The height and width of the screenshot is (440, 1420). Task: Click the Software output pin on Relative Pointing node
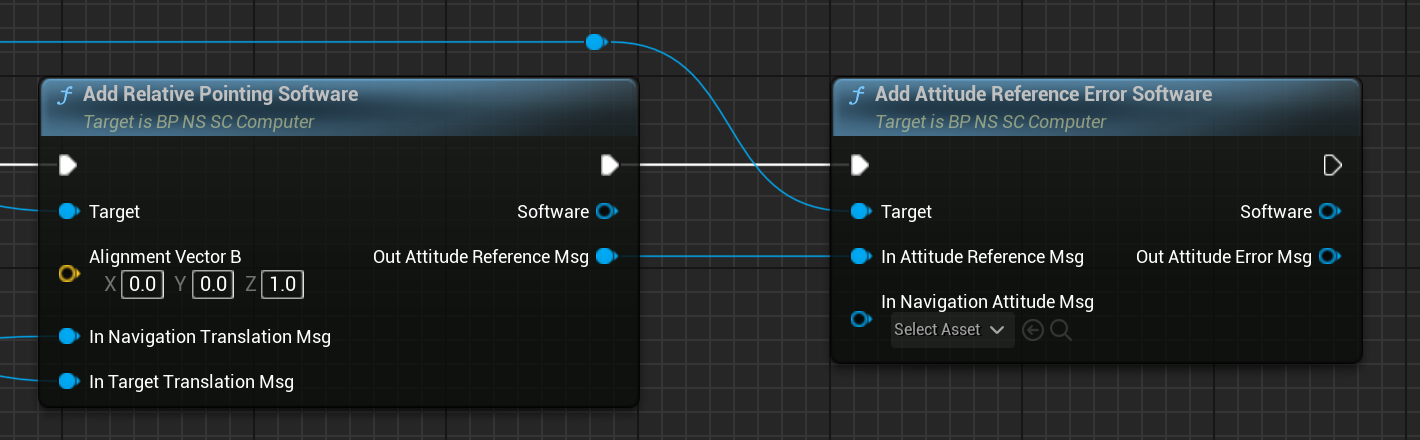click(x=606, y=212)
